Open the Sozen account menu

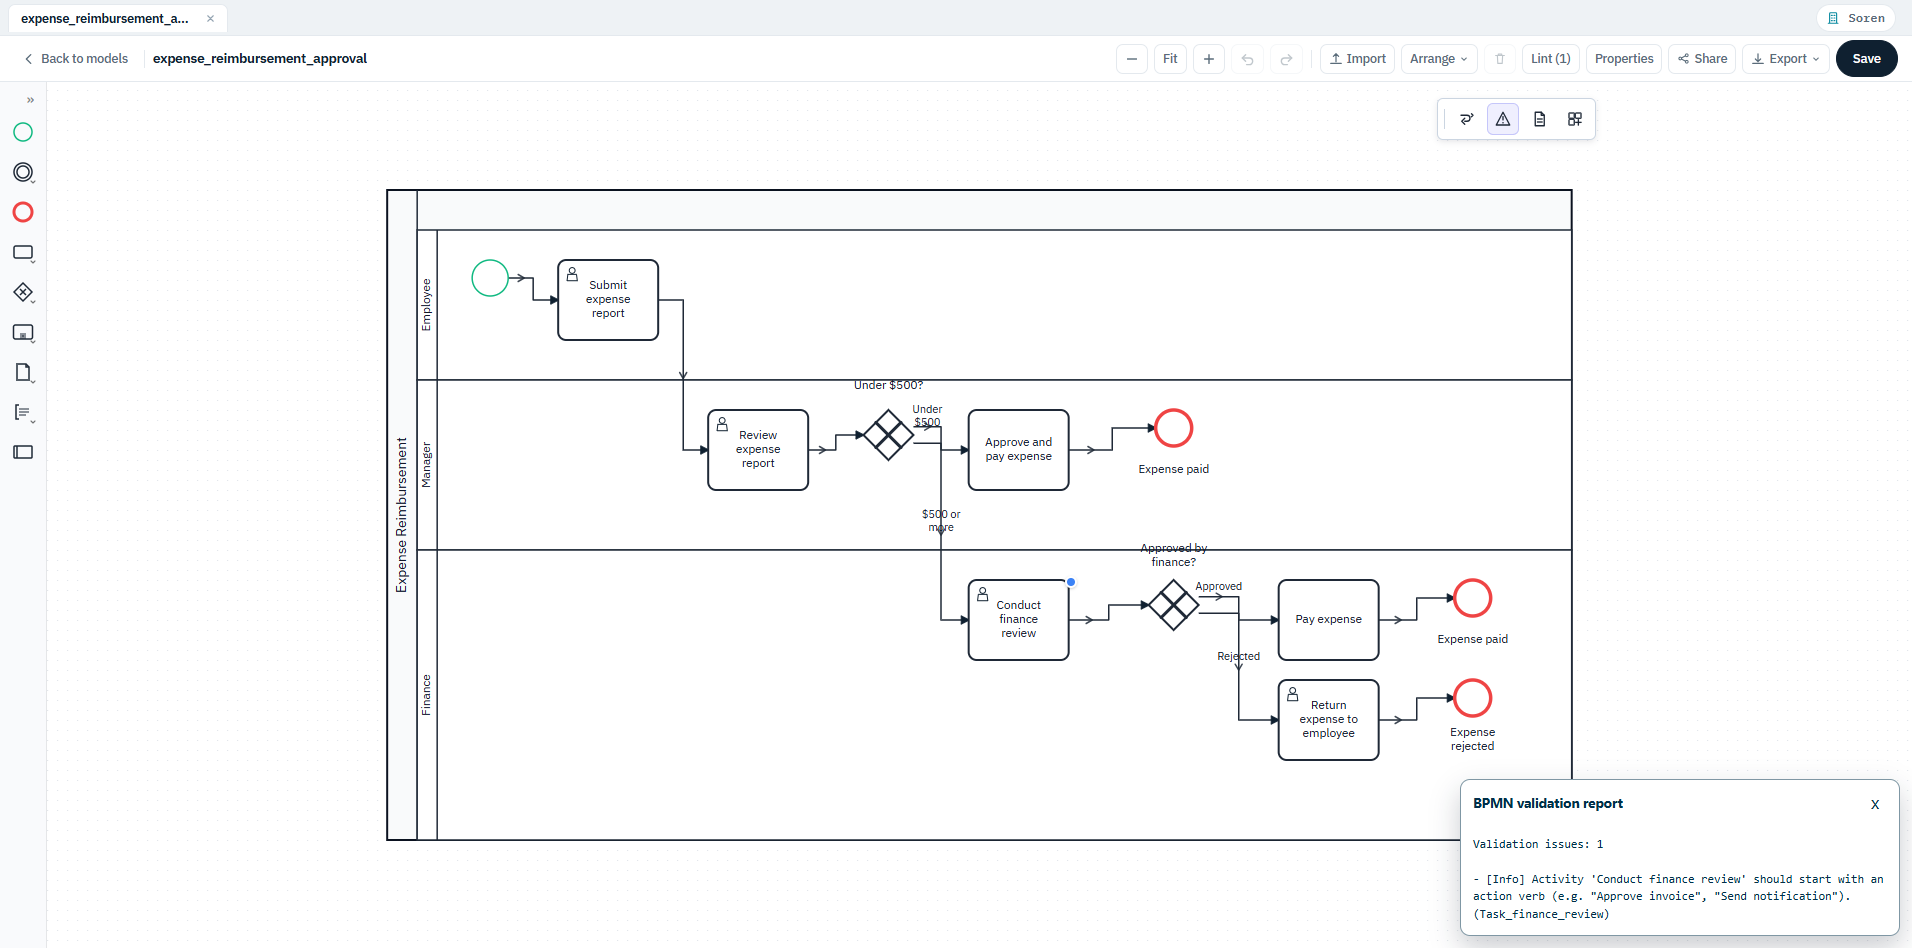tap(1856, 18)
